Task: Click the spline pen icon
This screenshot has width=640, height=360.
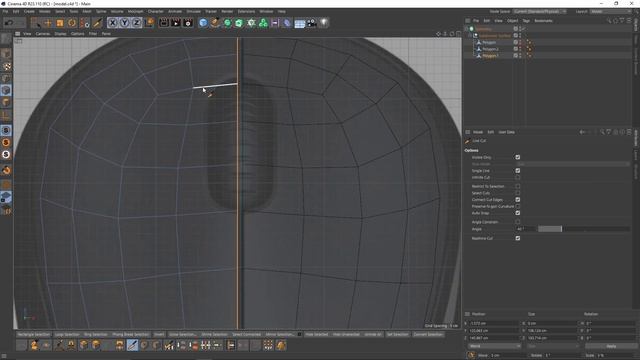Action: [215, 23]
